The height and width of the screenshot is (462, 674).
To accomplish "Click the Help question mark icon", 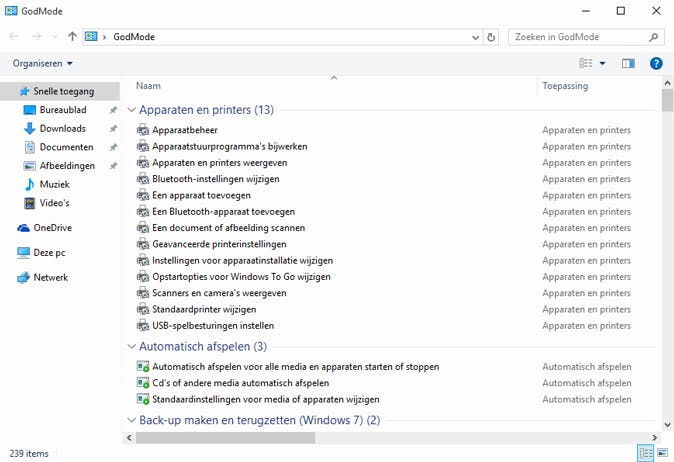I will tap(656, 63).
